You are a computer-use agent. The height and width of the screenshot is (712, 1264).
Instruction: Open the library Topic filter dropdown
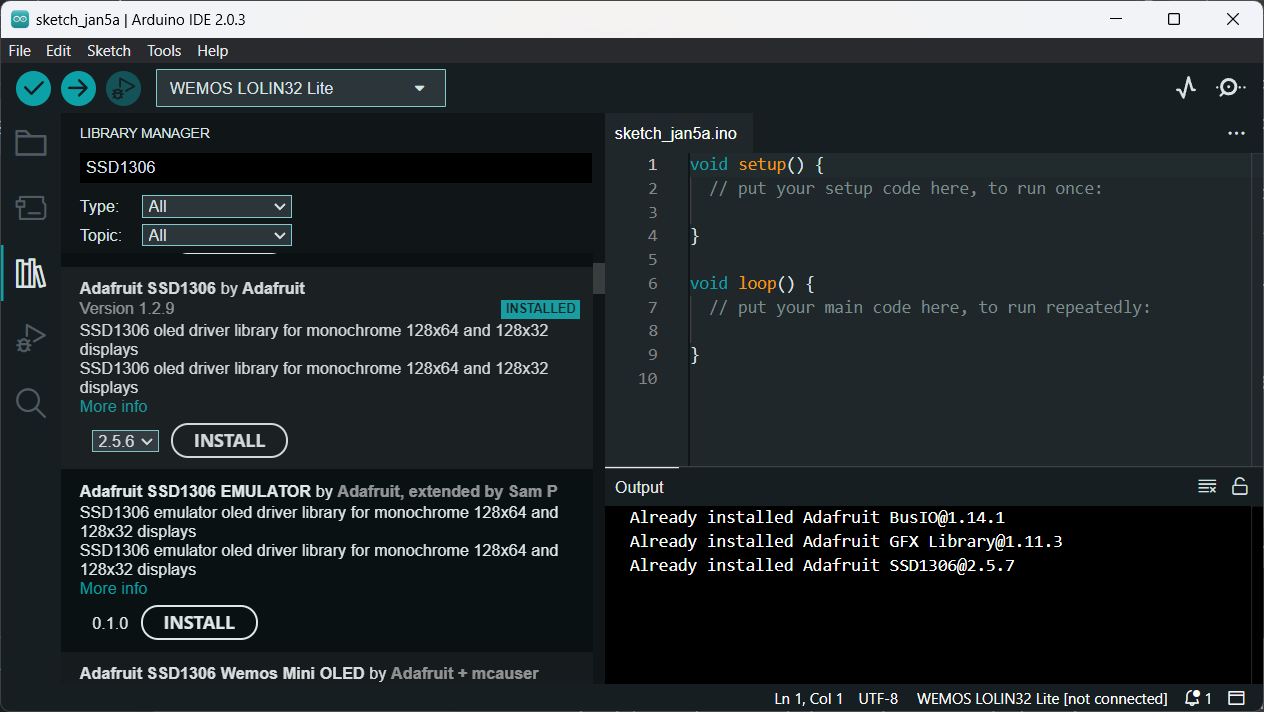coord(217,236)
